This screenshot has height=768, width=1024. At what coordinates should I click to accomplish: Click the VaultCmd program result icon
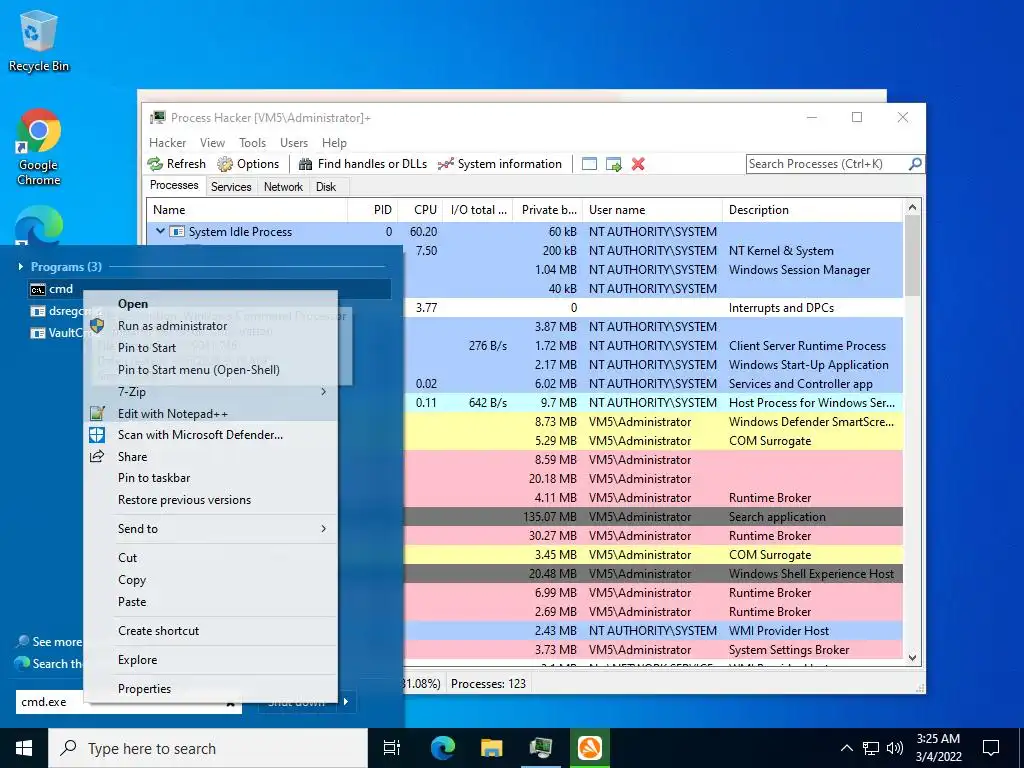click(x=38, y=333)
